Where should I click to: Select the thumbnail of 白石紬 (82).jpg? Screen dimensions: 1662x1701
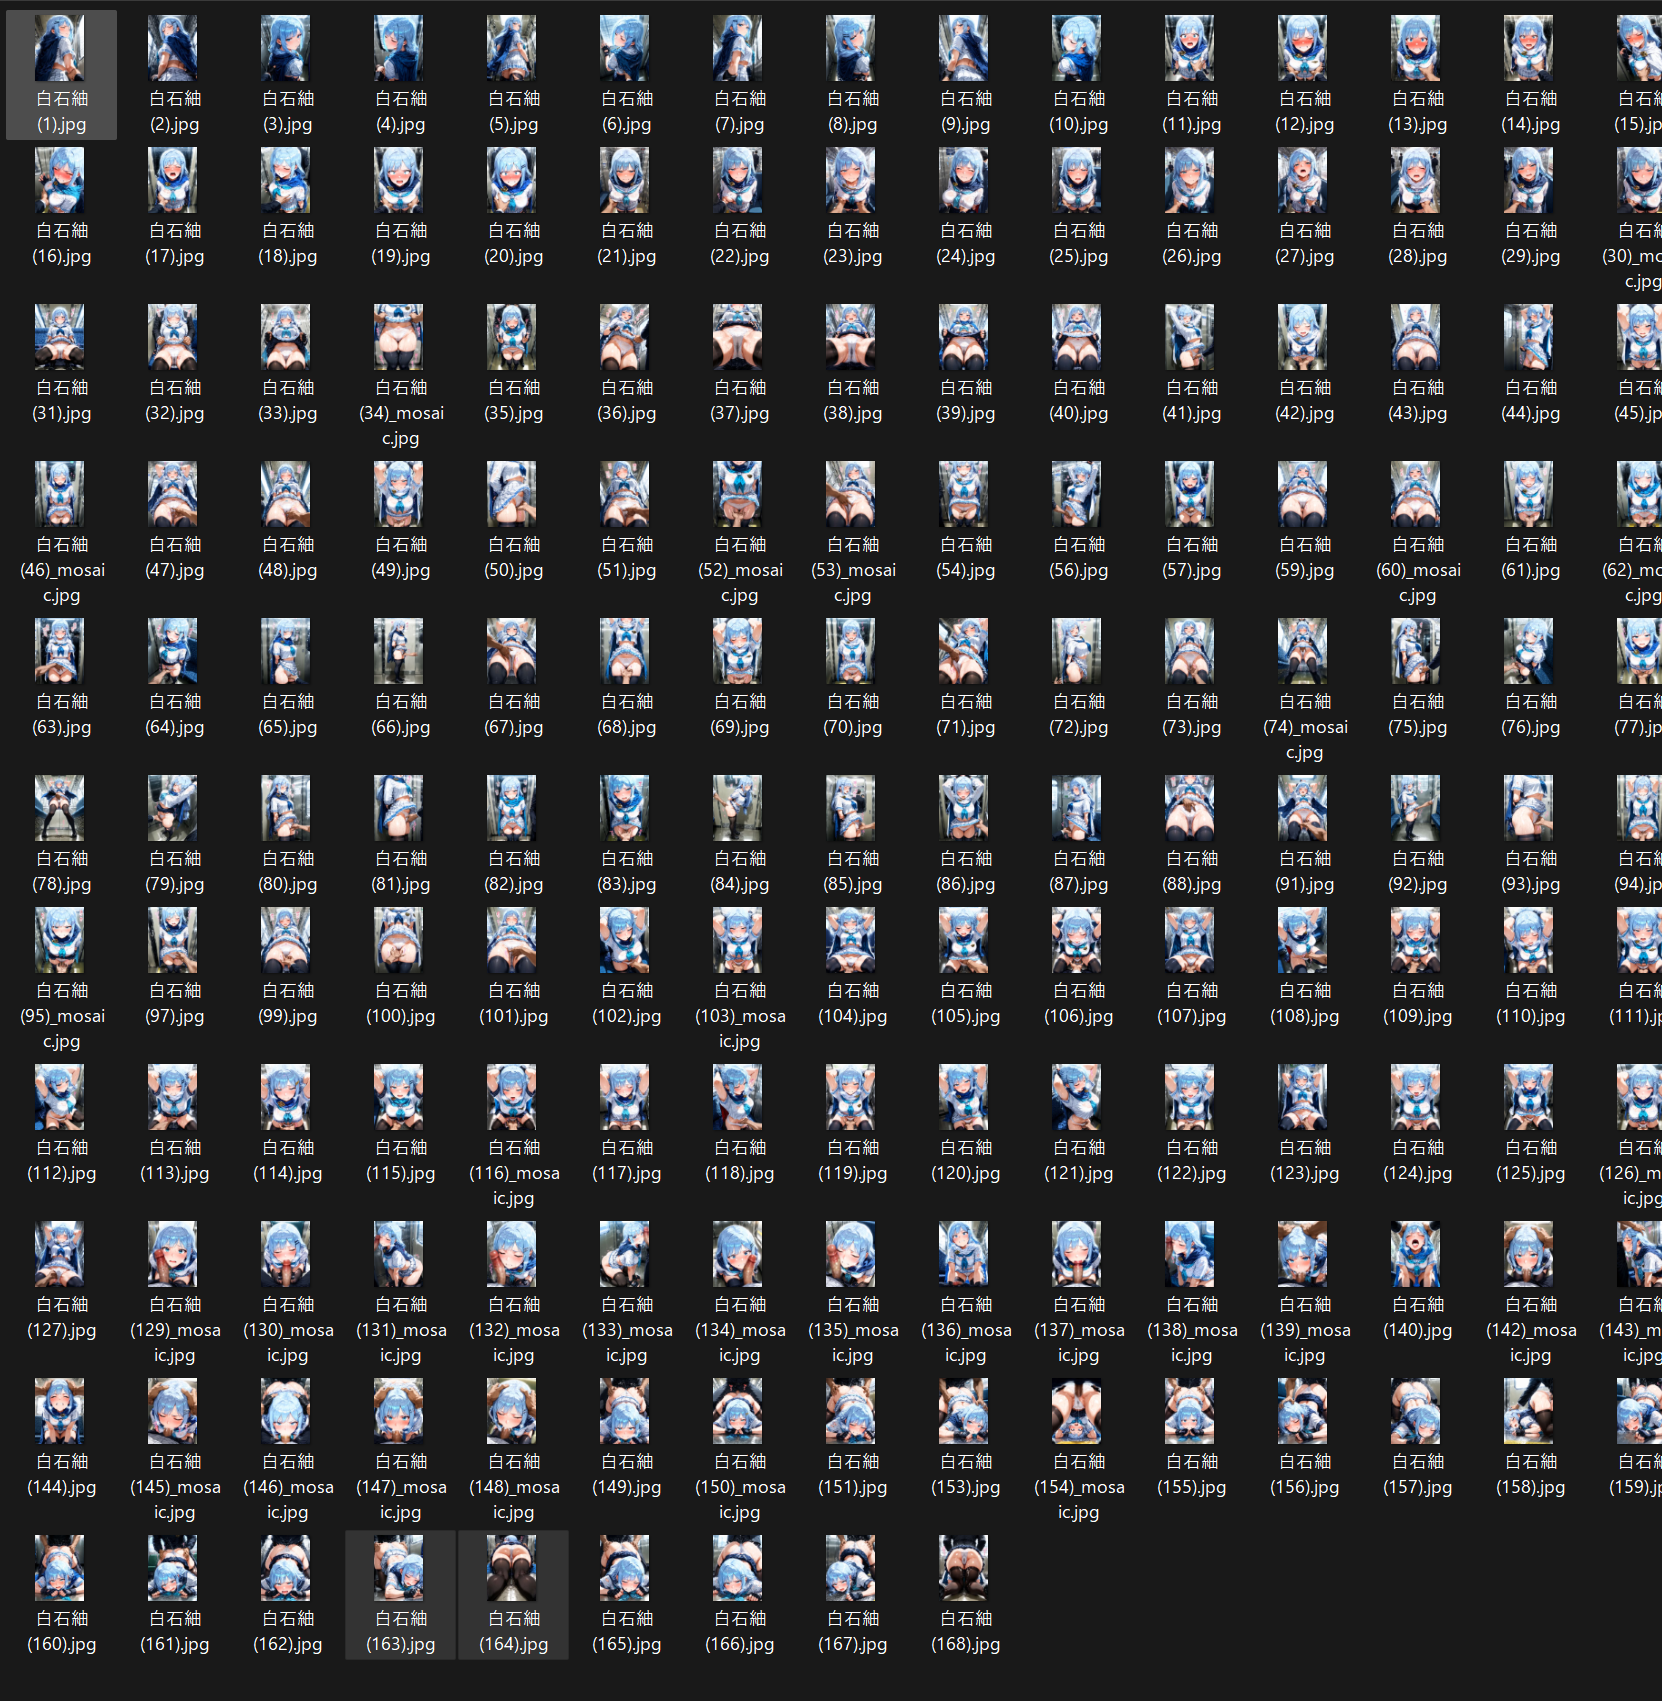pos(512,808)
